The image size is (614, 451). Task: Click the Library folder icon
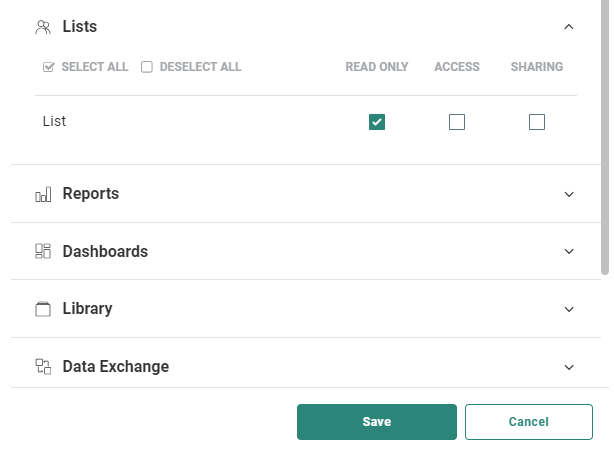[43, 309]
